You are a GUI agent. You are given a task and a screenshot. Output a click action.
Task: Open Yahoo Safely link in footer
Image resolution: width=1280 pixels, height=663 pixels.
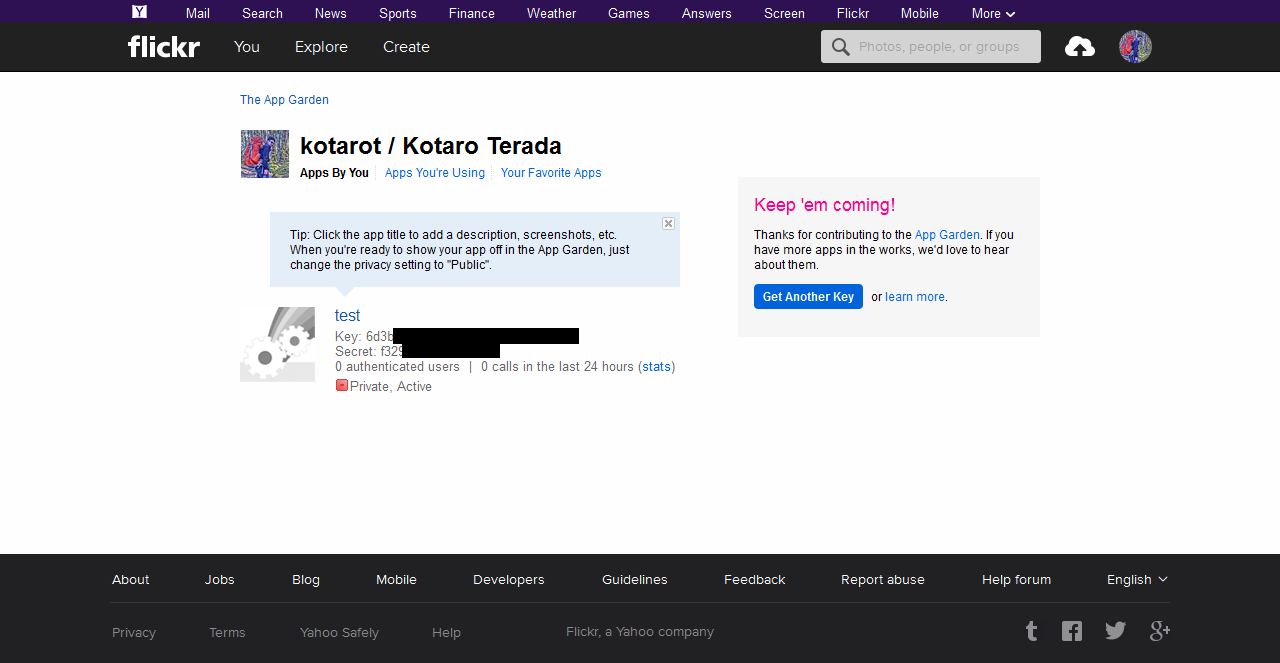click(x=339, y=632)
